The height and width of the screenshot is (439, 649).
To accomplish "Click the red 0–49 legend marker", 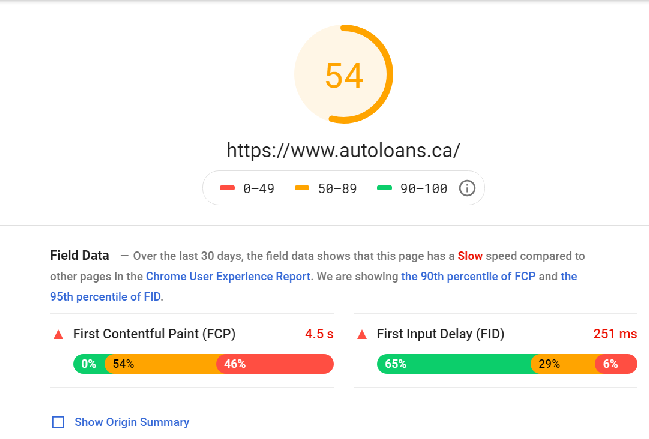I will click(x=226, y=188).
